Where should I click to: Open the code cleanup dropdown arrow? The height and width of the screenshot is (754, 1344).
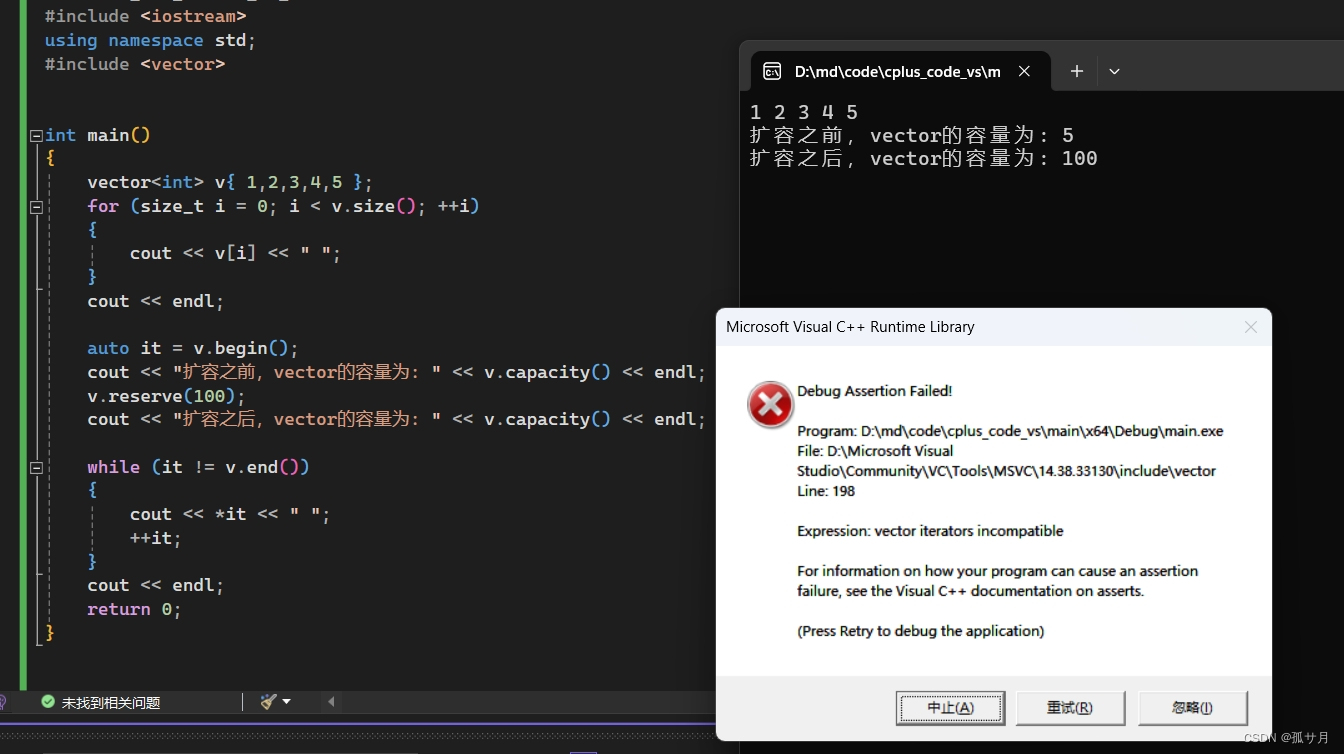pos(287,702)
